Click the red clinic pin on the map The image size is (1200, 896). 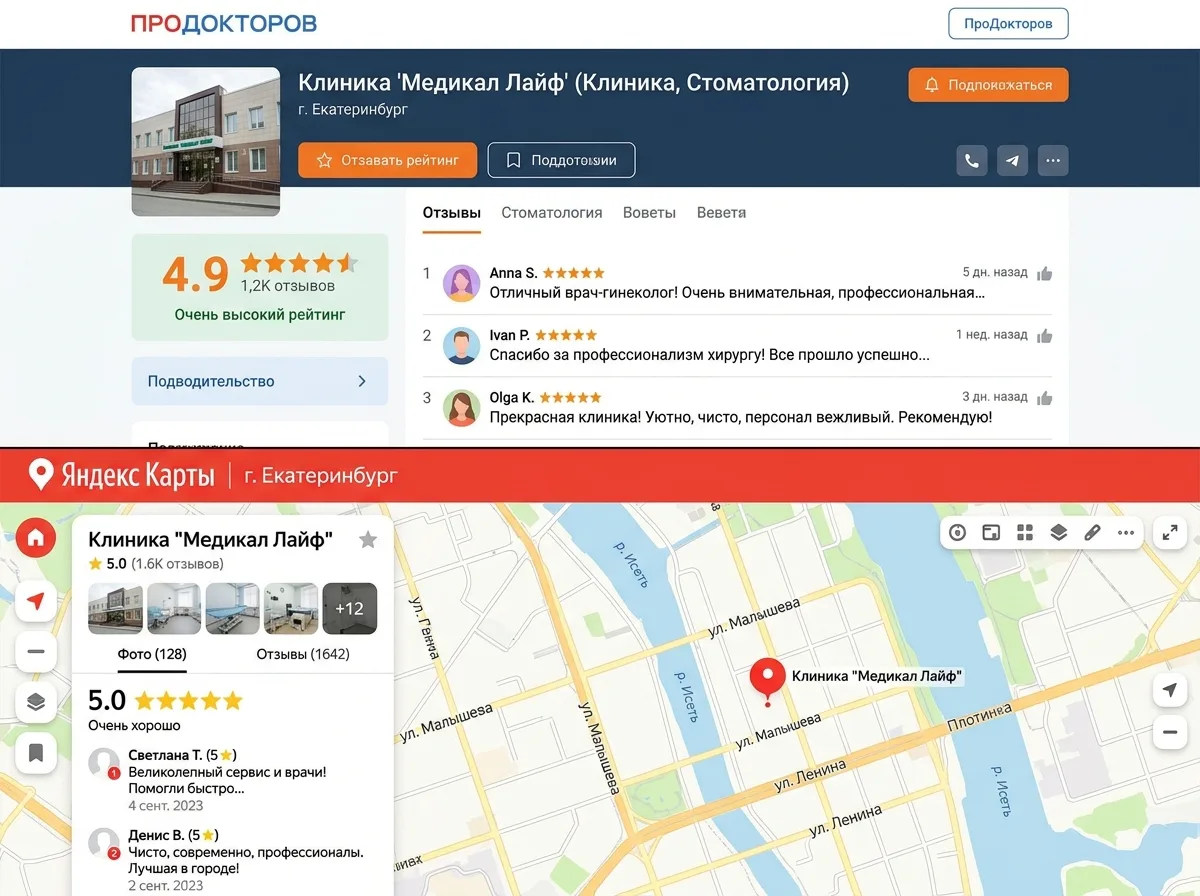click(768, 680)
